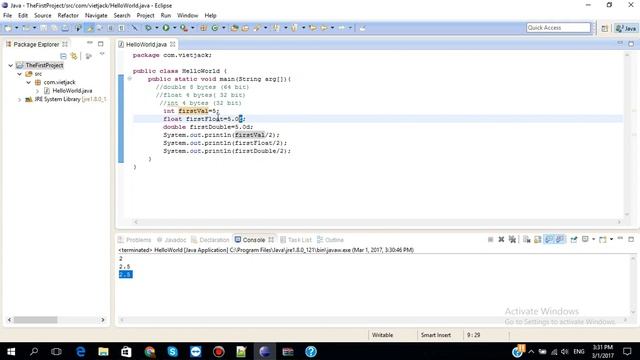Click the Pin Console icon
The height and width of the screenshot is (360, 640).
pyautogui.click(x=574, y=240)
